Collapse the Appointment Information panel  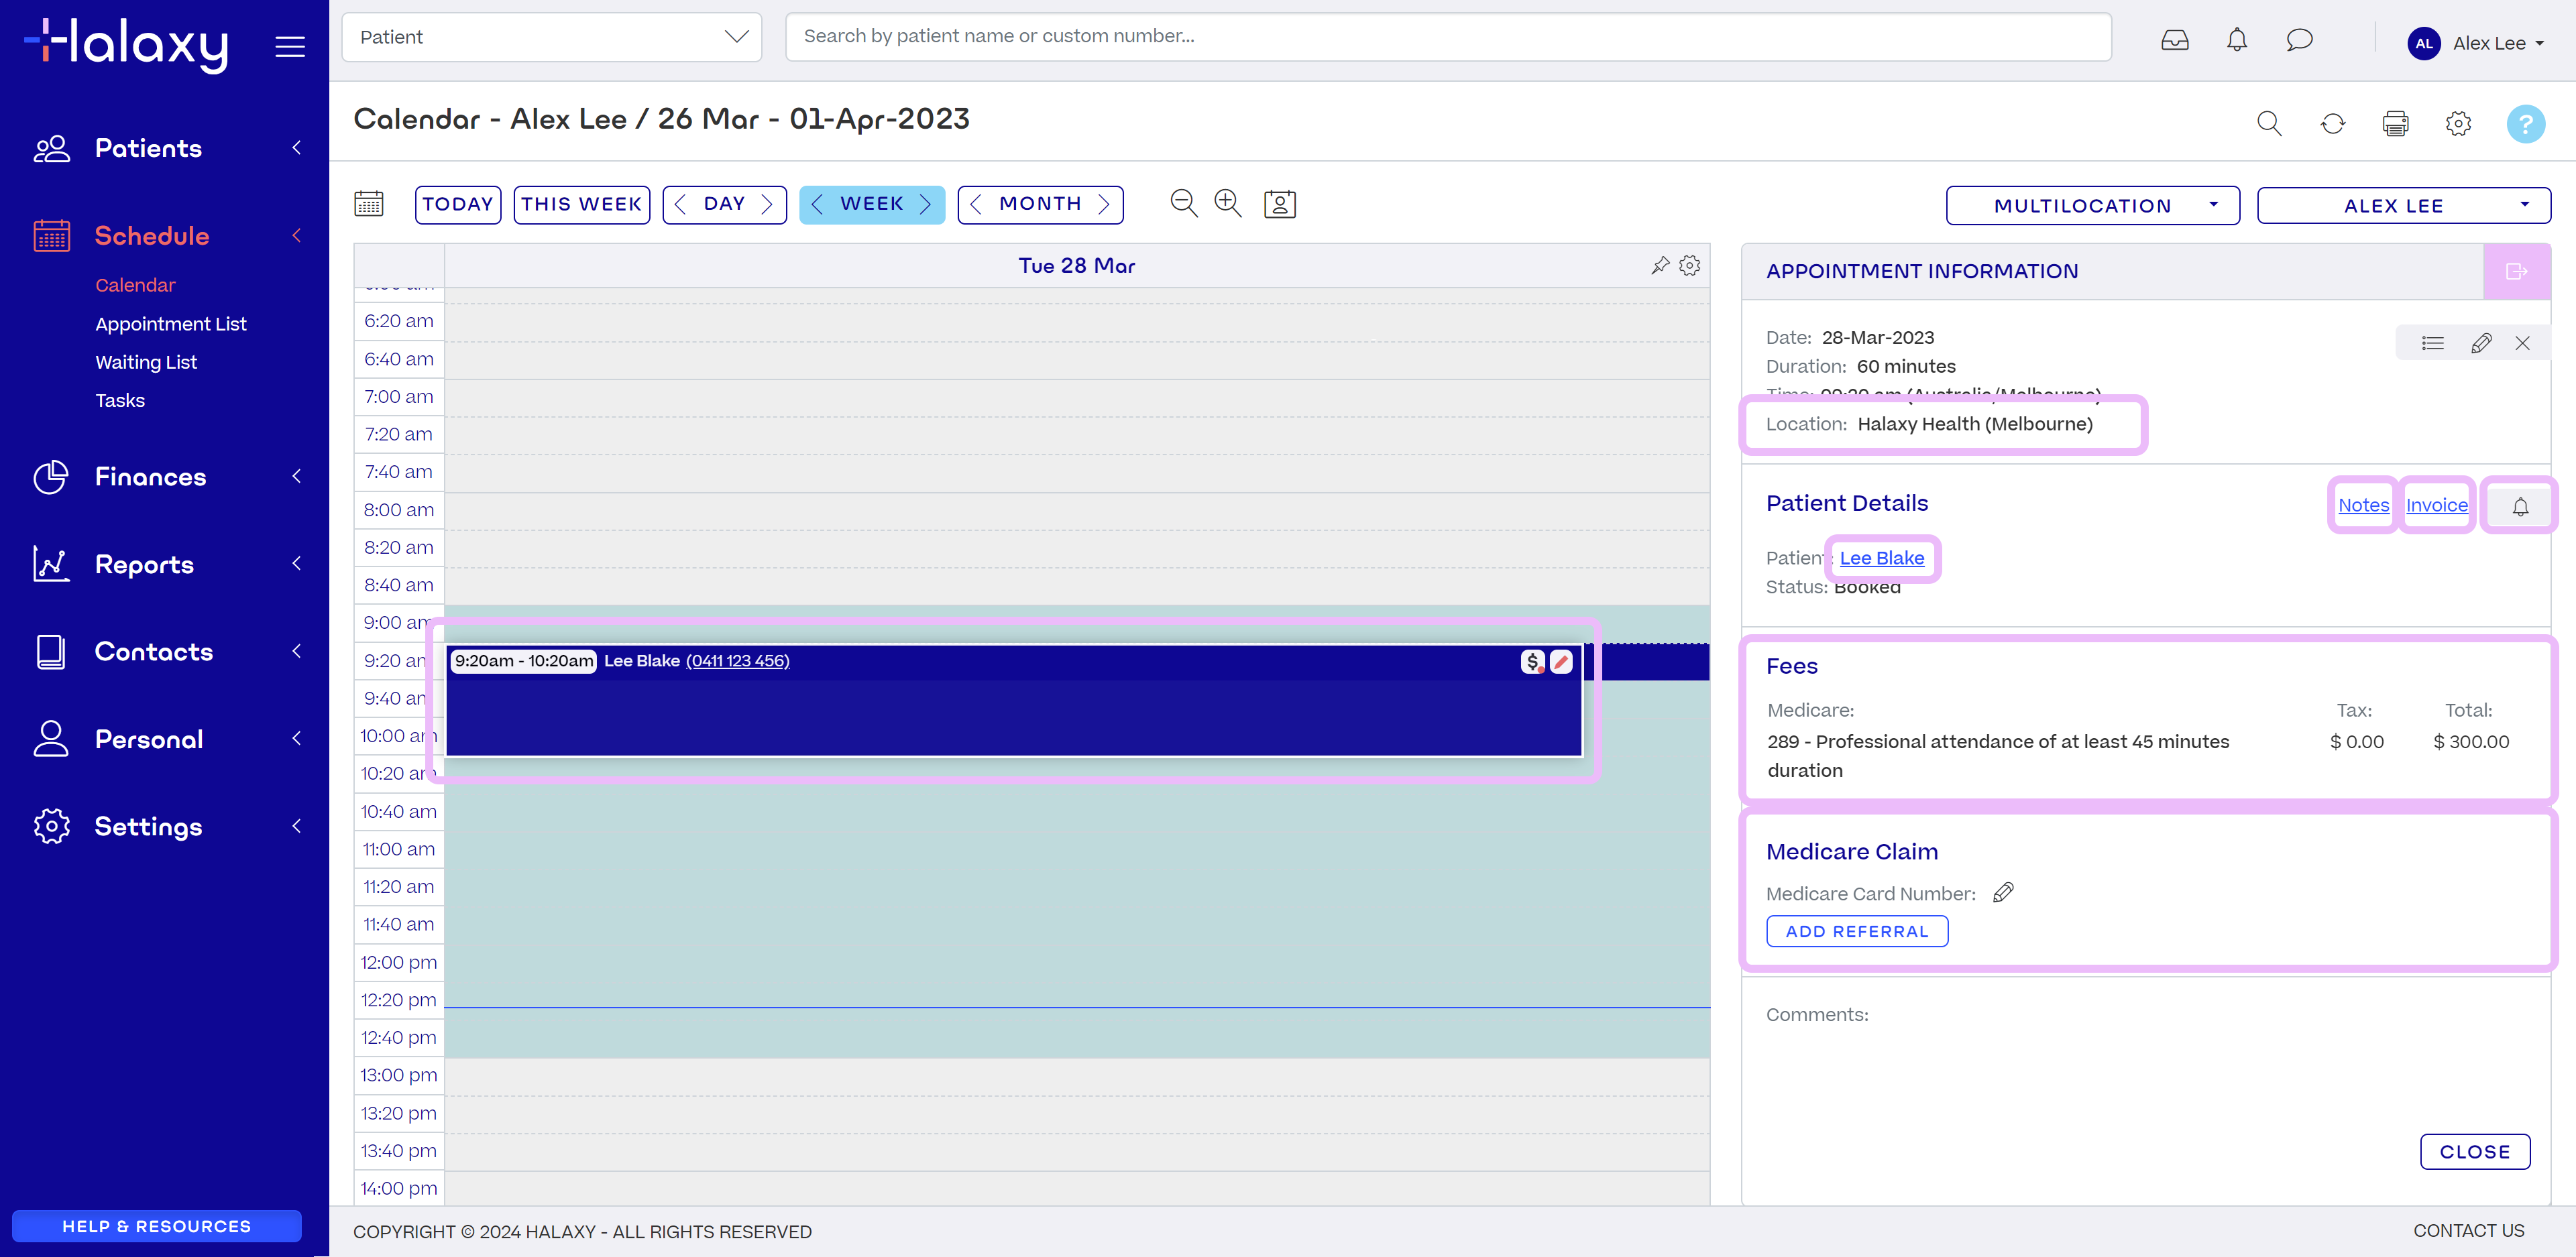pyautogui.click(x=2516, y=271)
